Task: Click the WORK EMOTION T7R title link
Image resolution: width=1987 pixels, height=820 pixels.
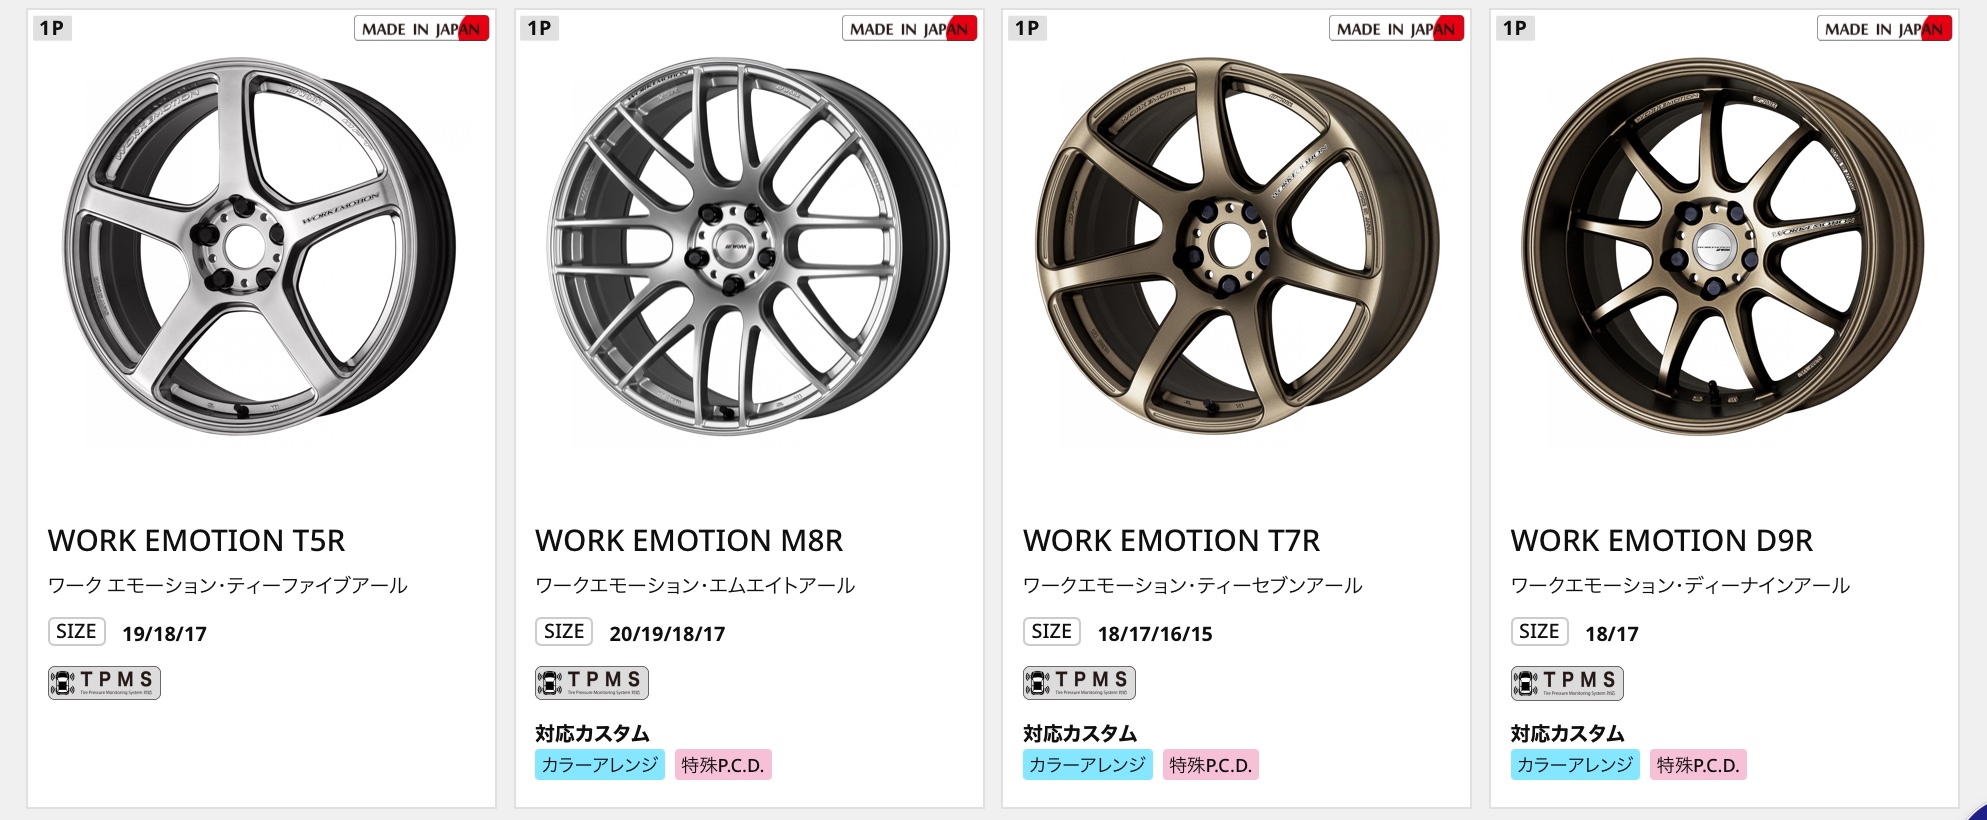Action: (1171, 541)
